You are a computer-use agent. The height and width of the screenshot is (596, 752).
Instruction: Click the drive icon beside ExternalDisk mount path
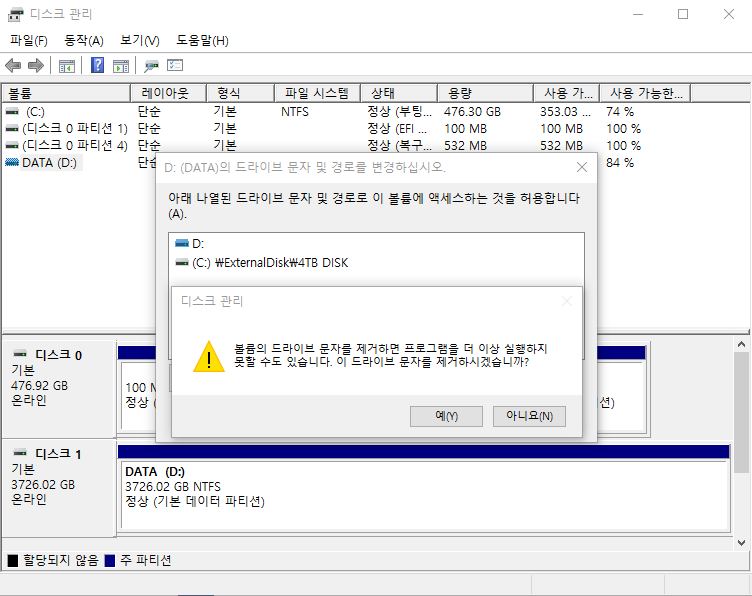[182, 263]
